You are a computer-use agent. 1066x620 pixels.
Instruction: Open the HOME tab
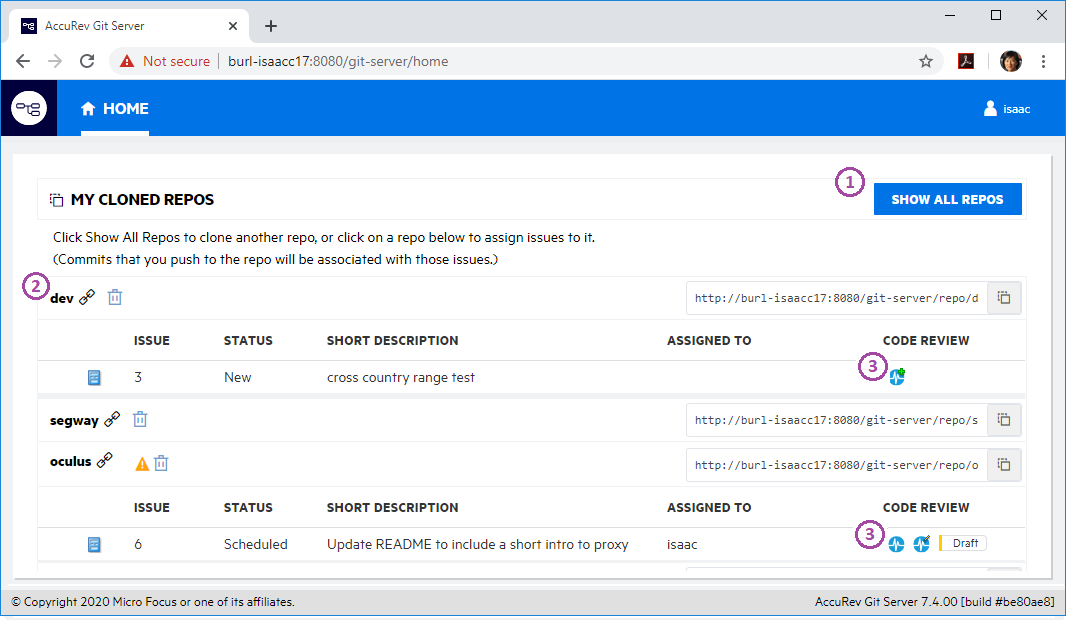tap(115, 108)
